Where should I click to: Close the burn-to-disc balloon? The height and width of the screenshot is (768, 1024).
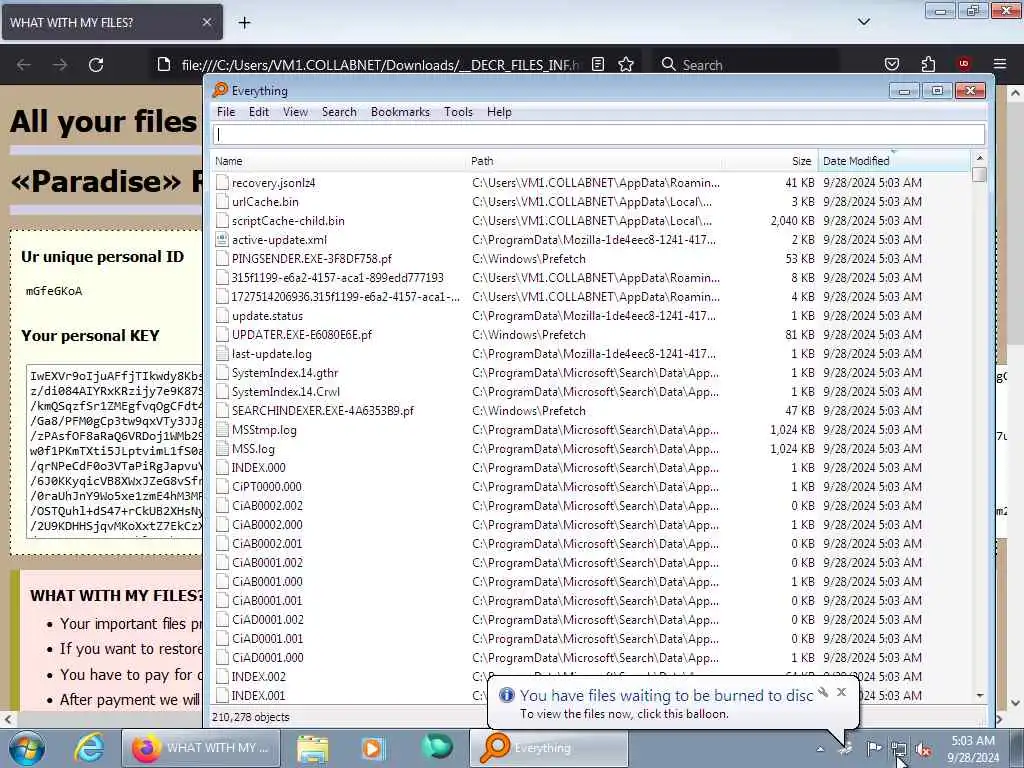842,692
